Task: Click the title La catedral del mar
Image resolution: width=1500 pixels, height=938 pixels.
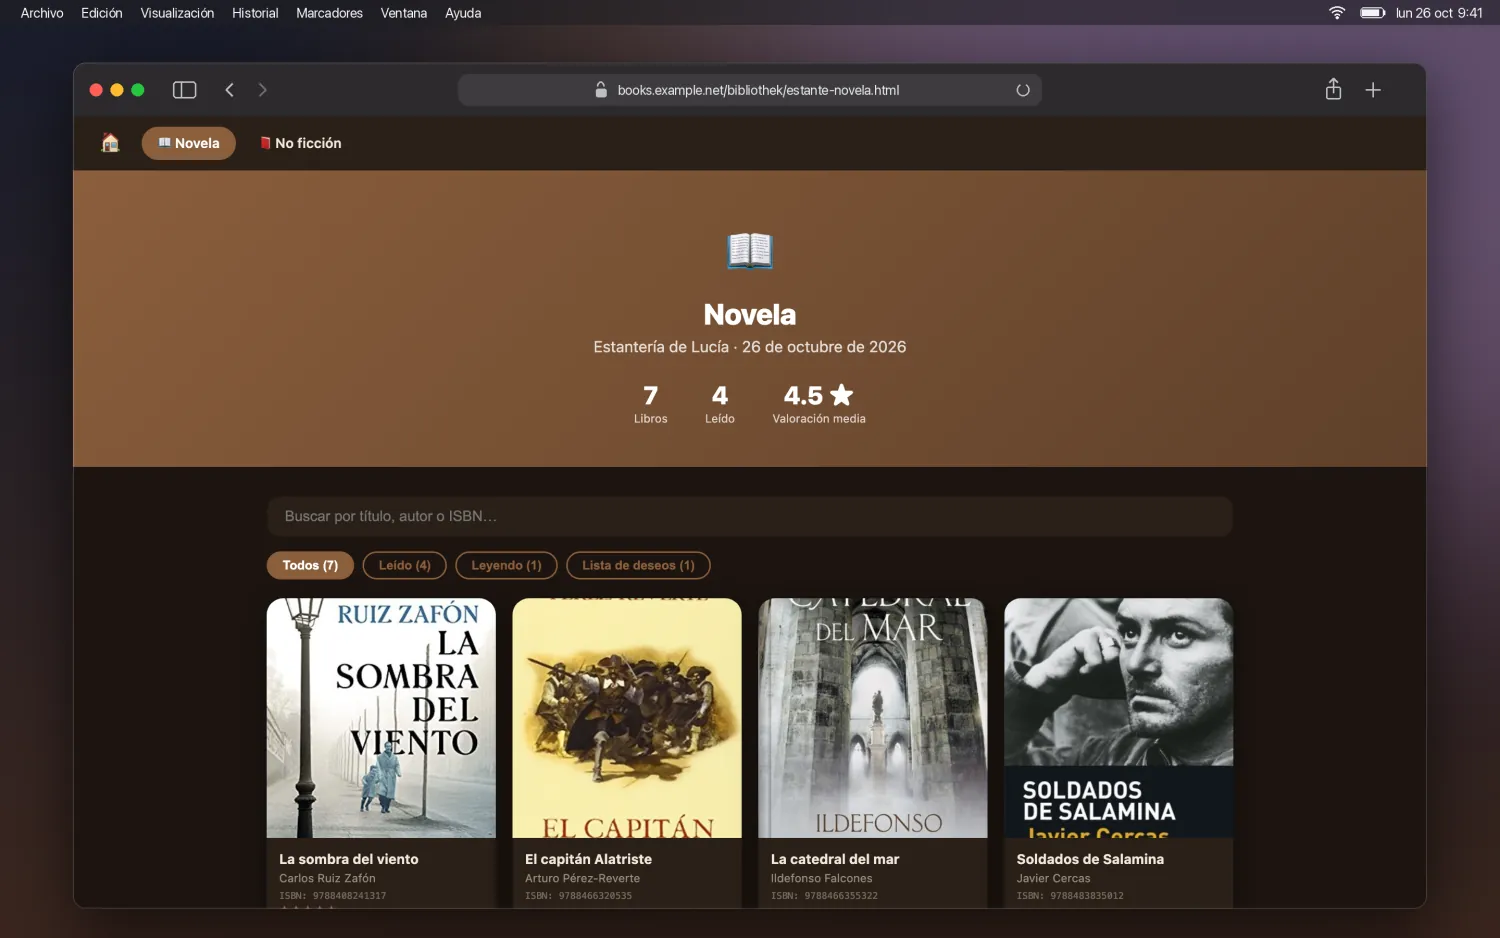Action: coord(835,859)
